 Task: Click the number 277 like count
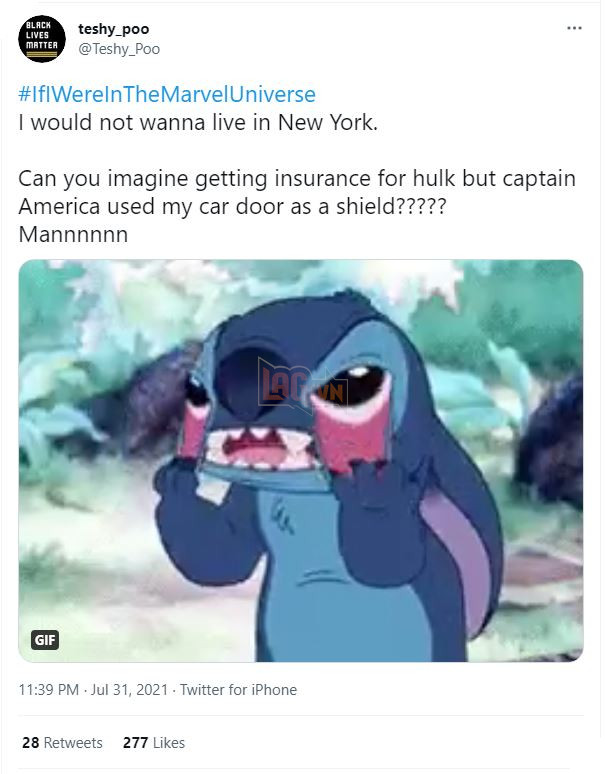135,742
